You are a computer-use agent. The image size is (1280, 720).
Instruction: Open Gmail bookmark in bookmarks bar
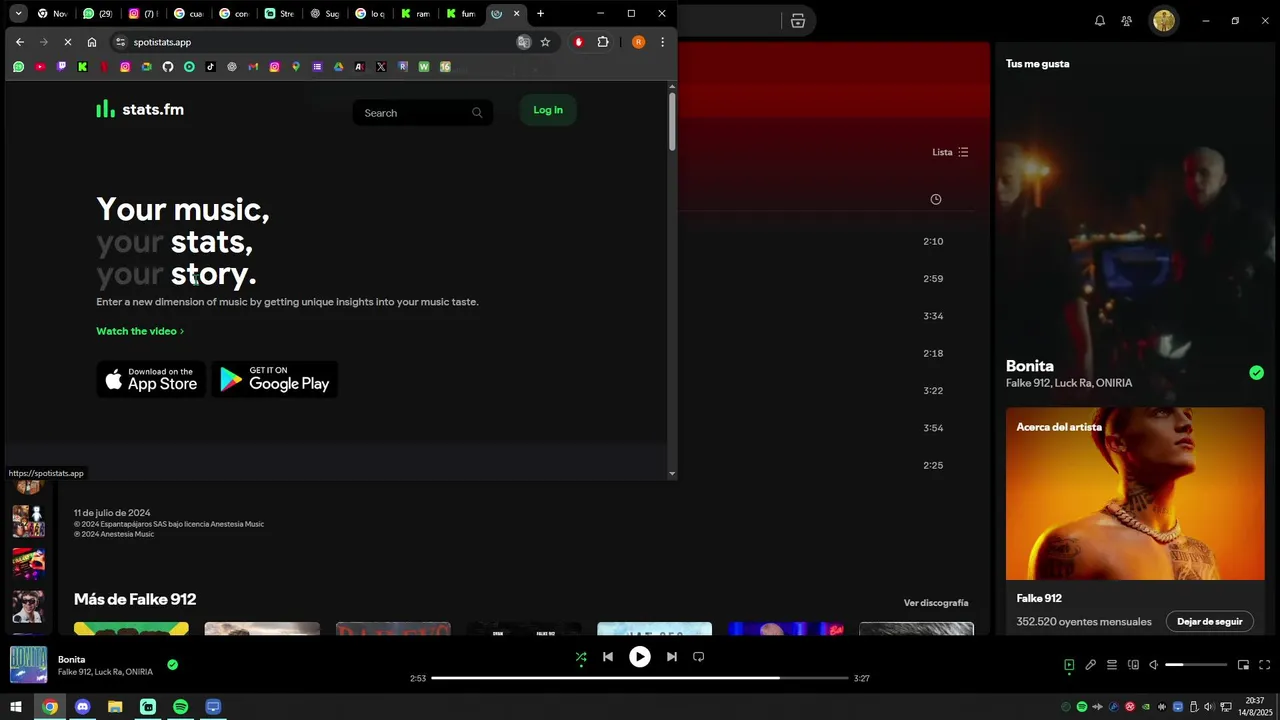(253, 67)
